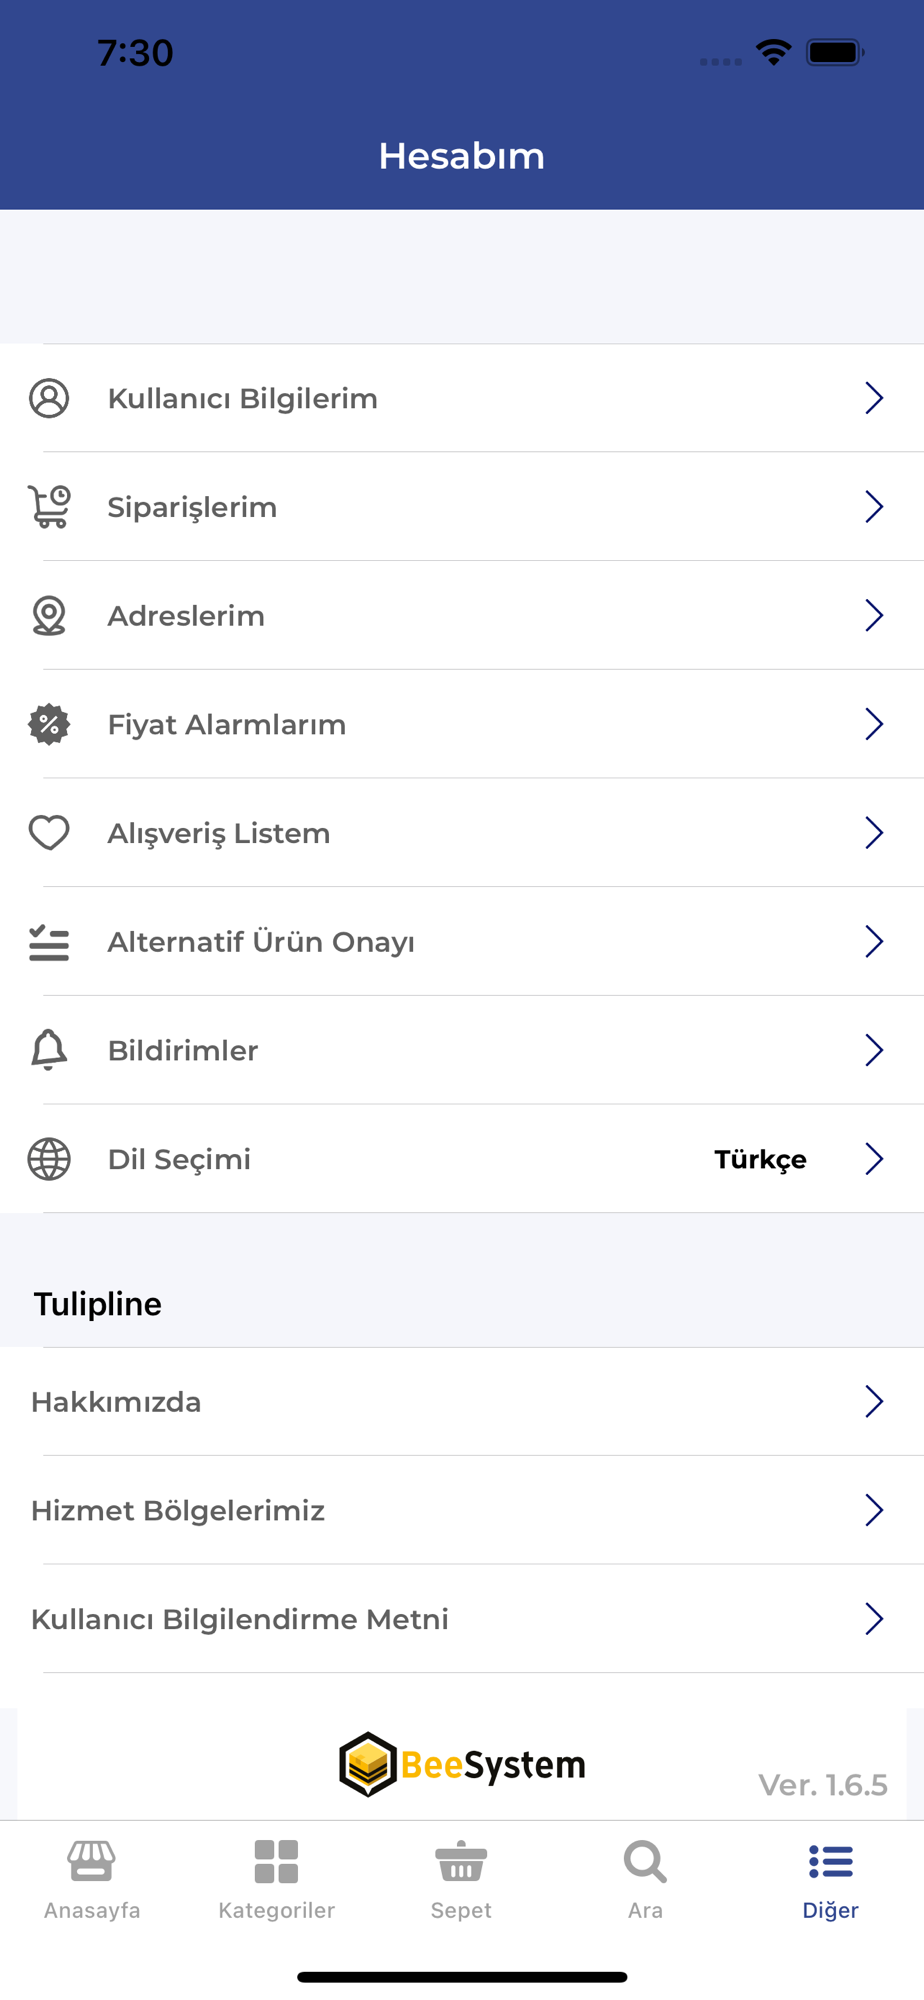
Task: Switch to the Anasayfa tab
Action: coord(92,1880)
